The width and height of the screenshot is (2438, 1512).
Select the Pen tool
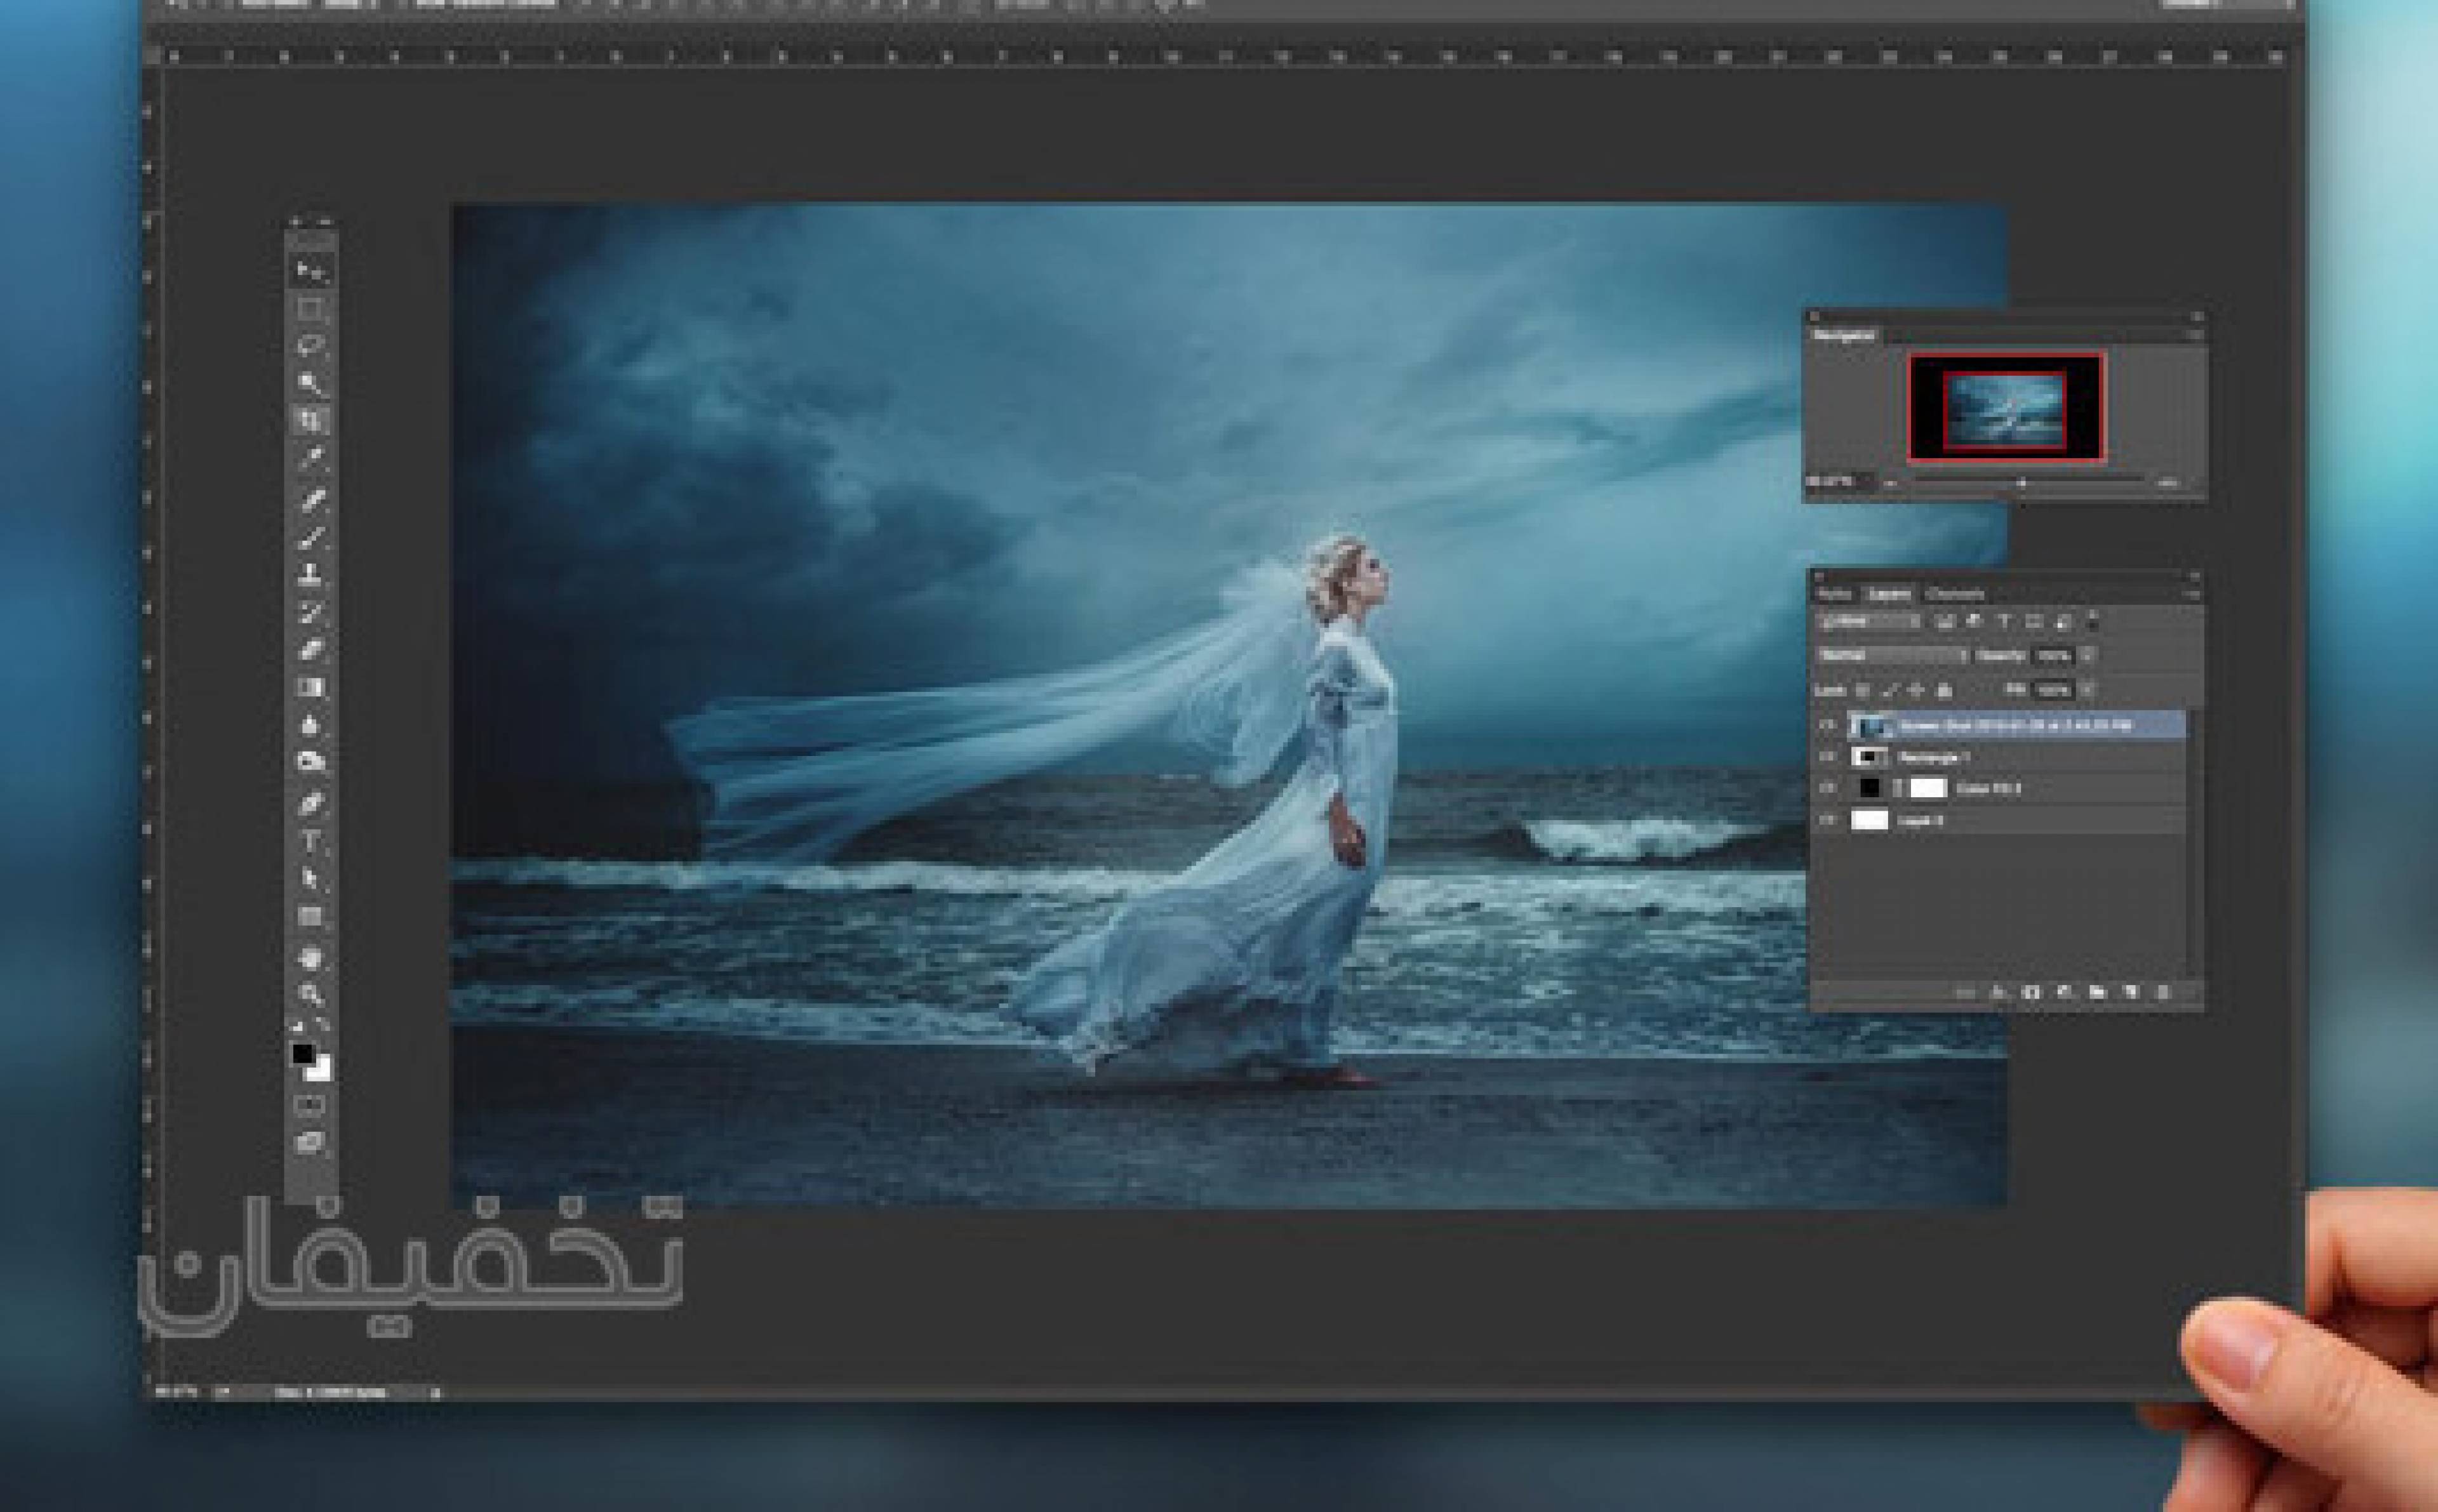tap(311, 803)
